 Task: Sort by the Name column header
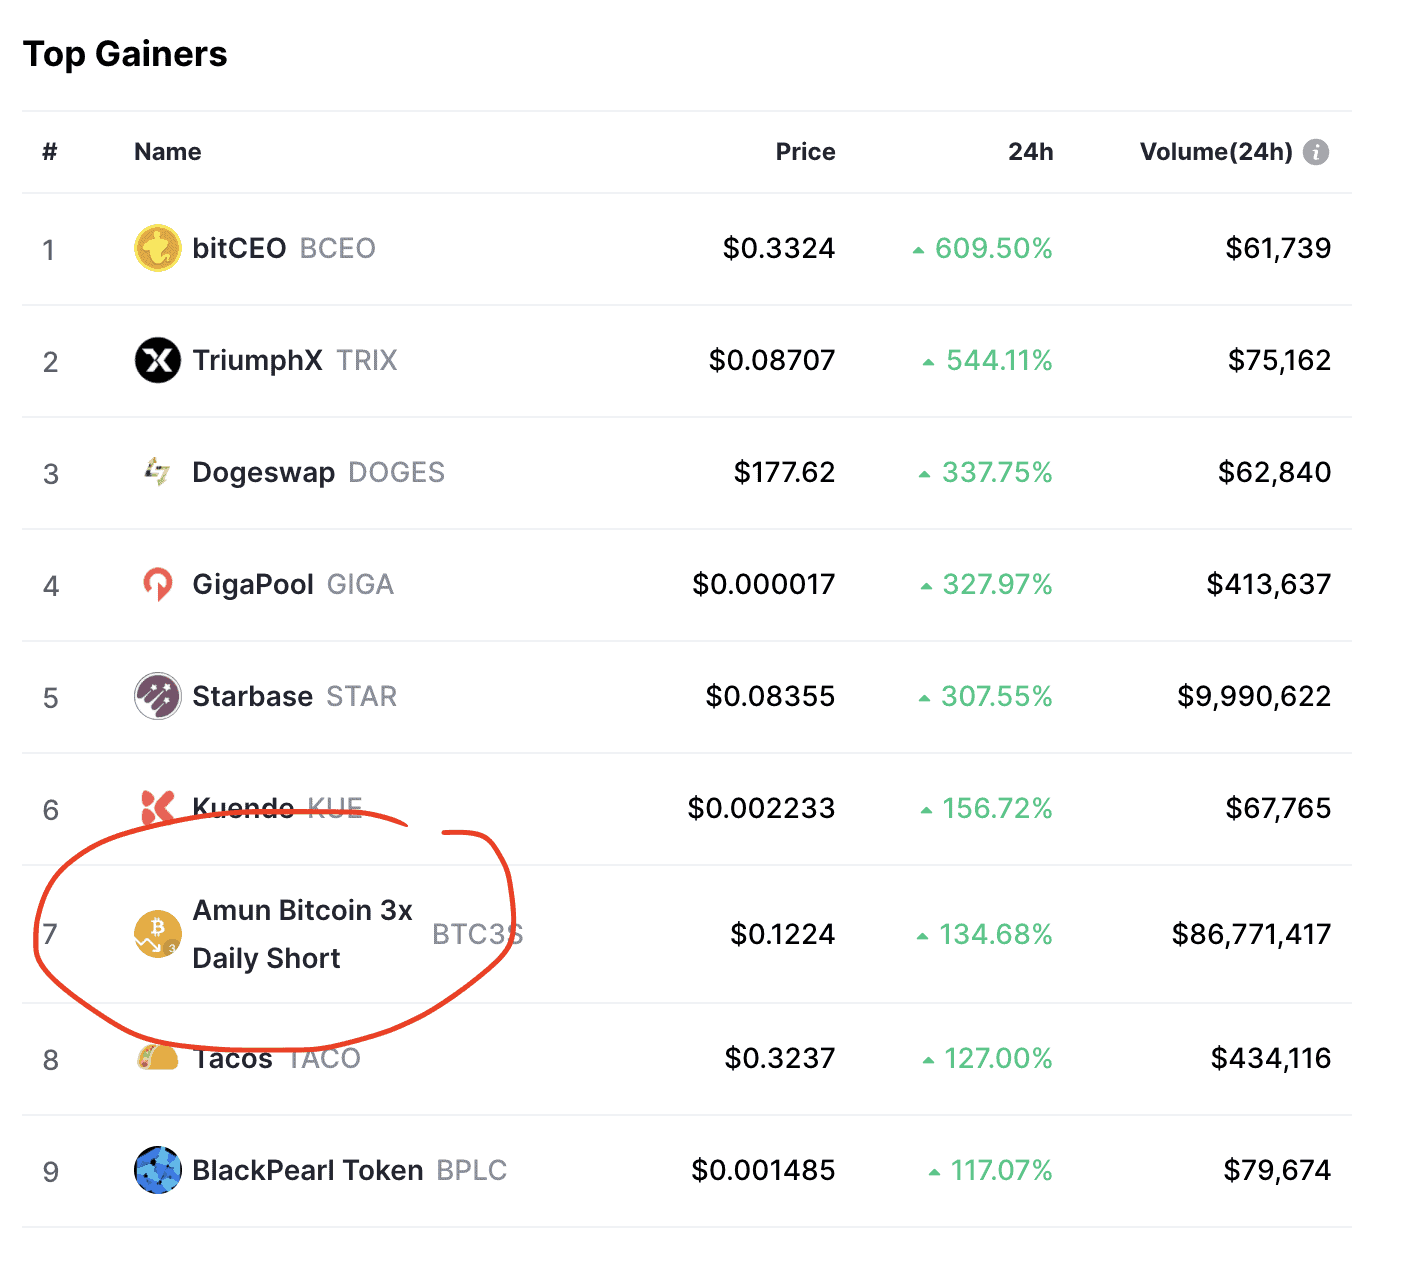(x=168, y=152)
